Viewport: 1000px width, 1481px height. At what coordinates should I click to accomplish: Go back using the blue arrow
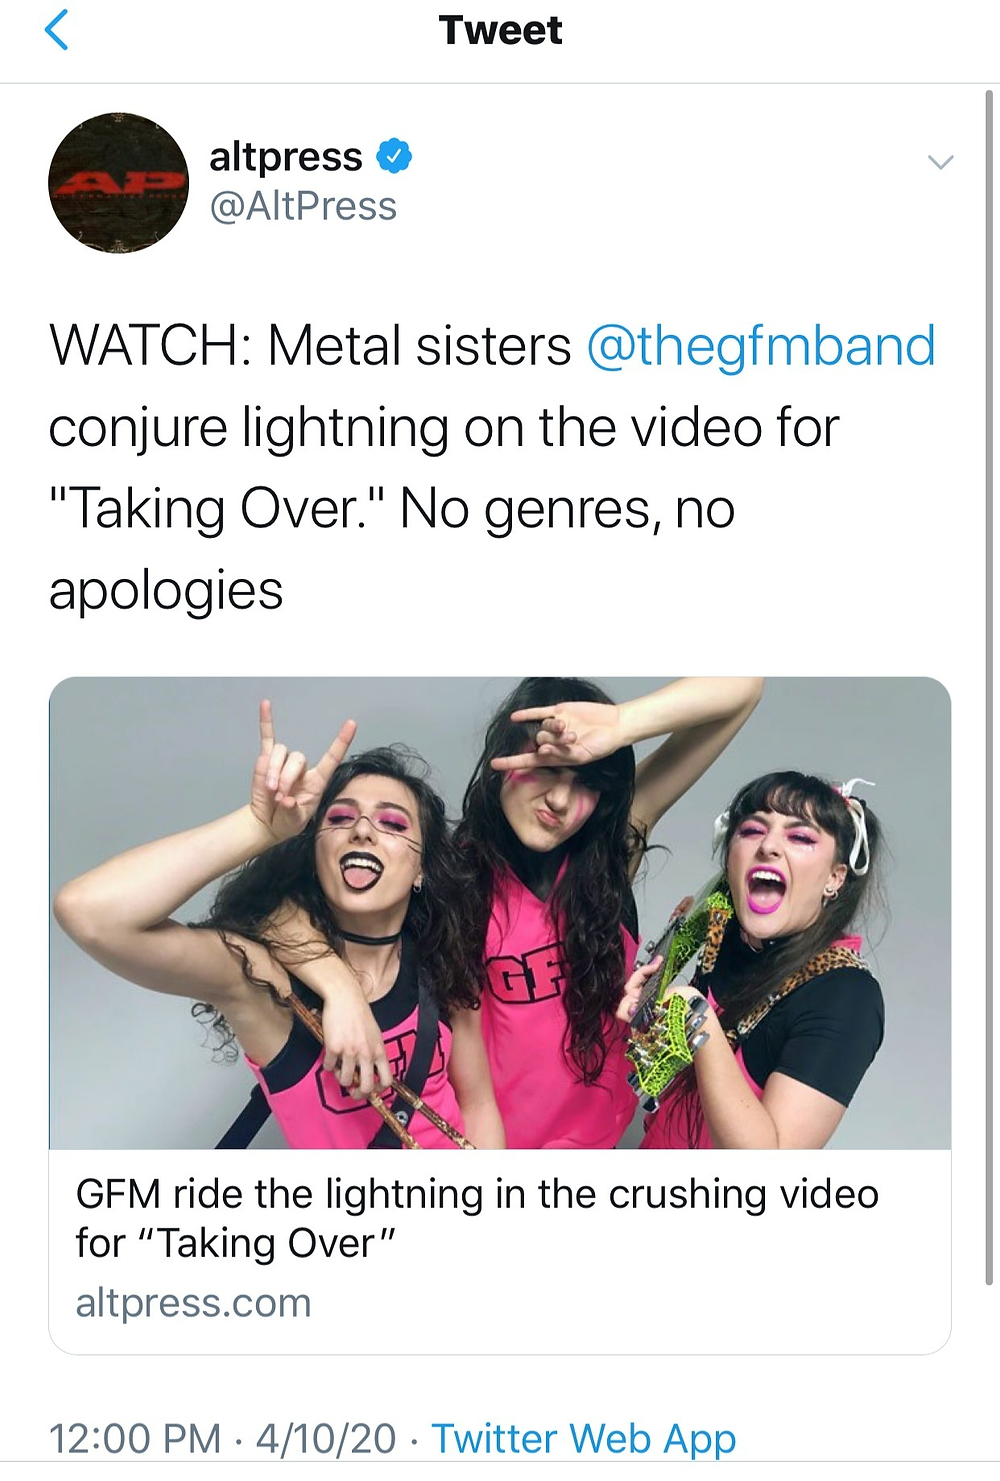tap(57, 29)
